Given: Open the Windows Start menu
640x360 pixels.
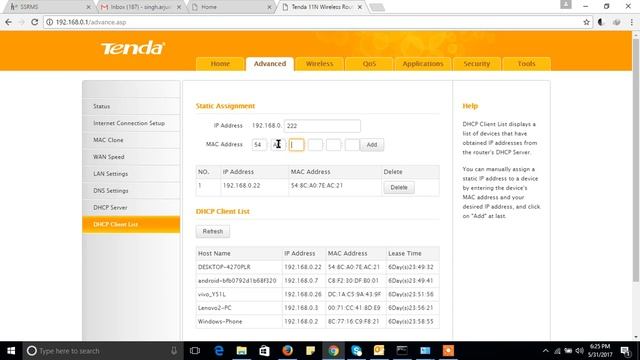Looking at the screenshot, I should pos(11,351).
